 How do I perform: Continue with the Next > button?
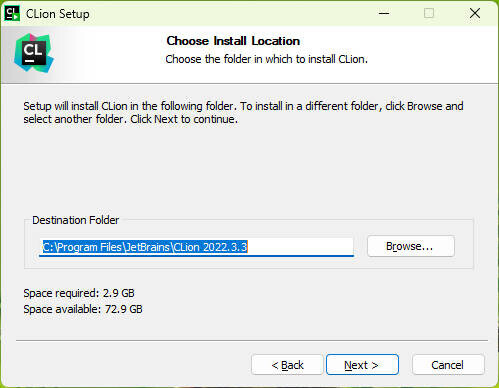click(362, 365)
